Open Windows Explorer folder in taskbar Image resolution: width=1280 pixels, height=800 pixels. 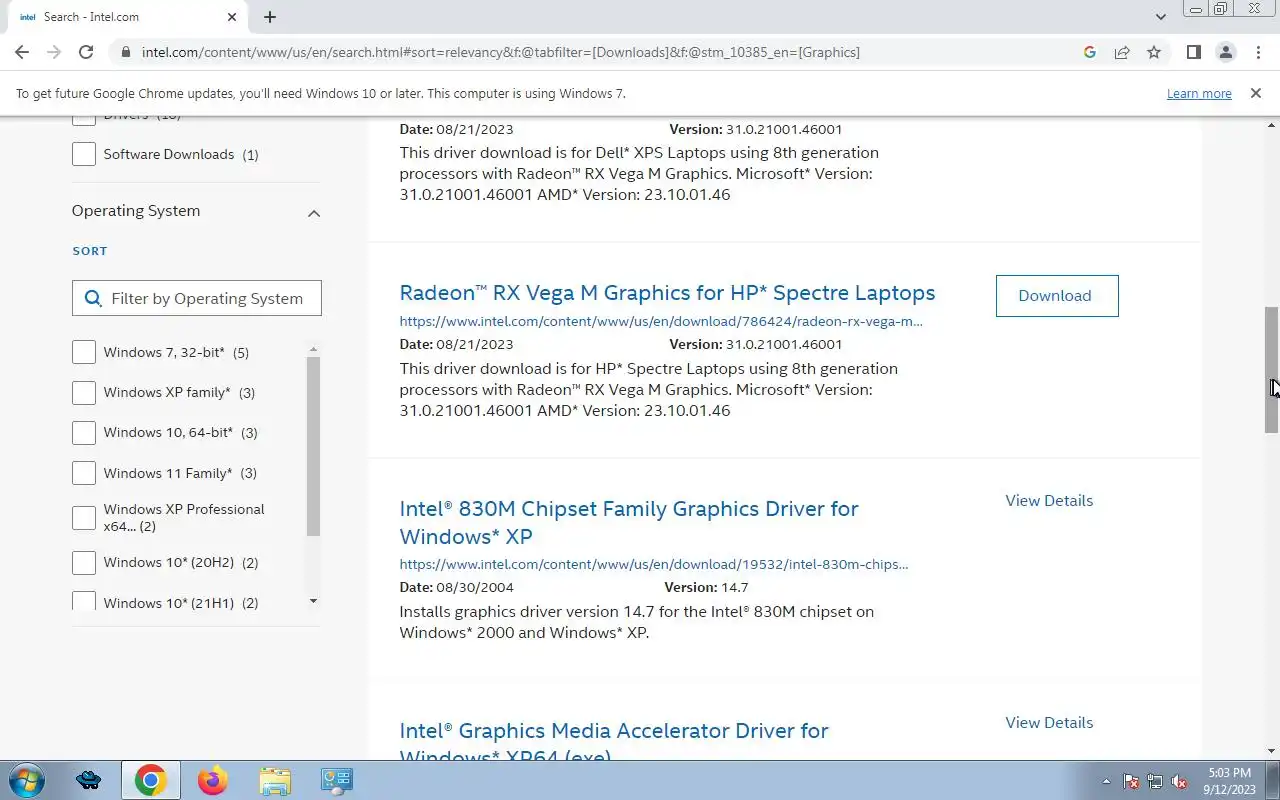pyautogui.click(x=274, y=780)
